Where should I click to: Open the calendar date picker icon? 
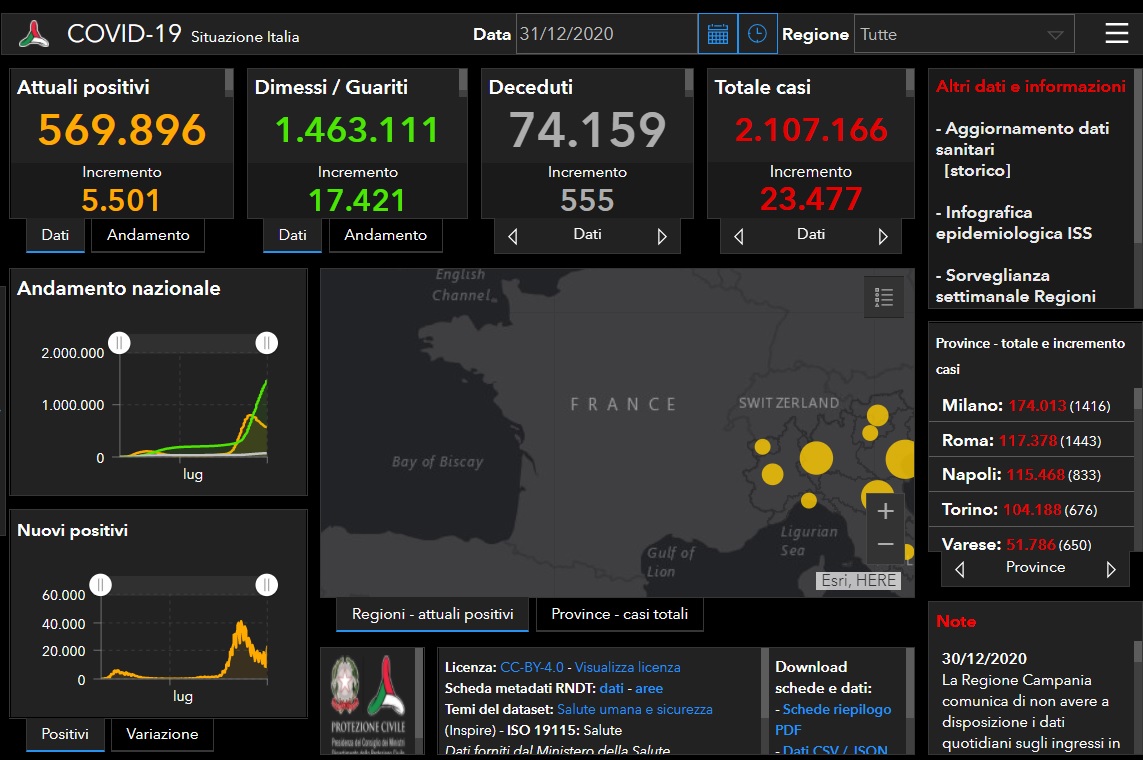coord(717,34)
